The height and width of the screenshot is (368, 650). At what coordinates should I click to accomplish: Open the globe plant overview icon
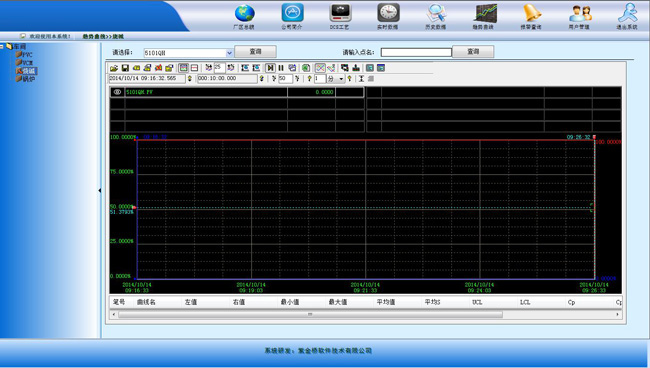tap(244, 13)
